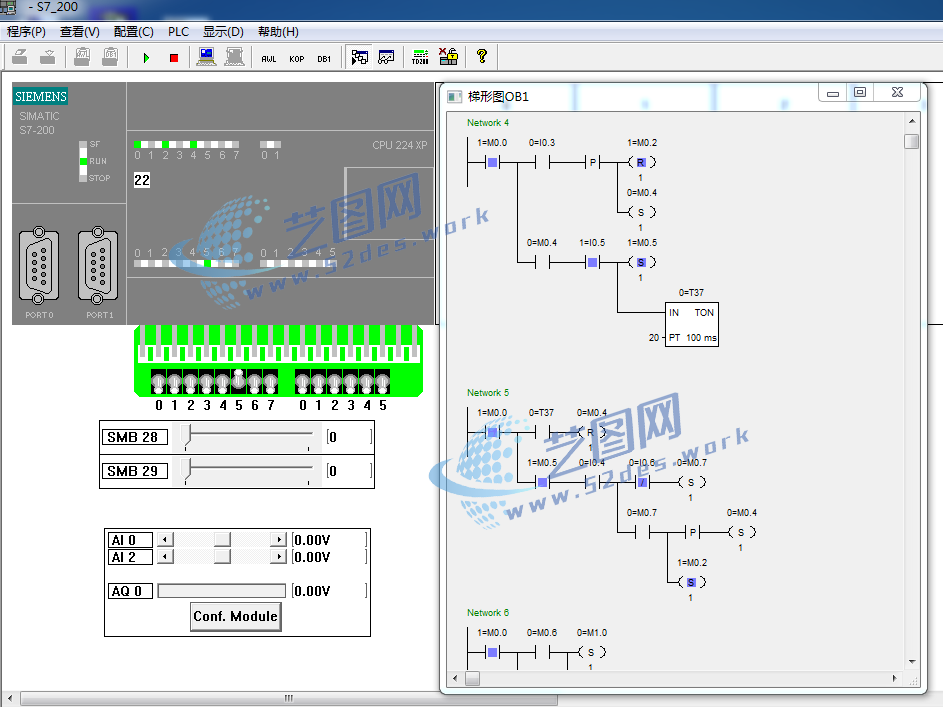The width and height of the screenshot is (943, 707).
Task: Click the AI 2 slider thumb
Action: [x=222, y=557]
